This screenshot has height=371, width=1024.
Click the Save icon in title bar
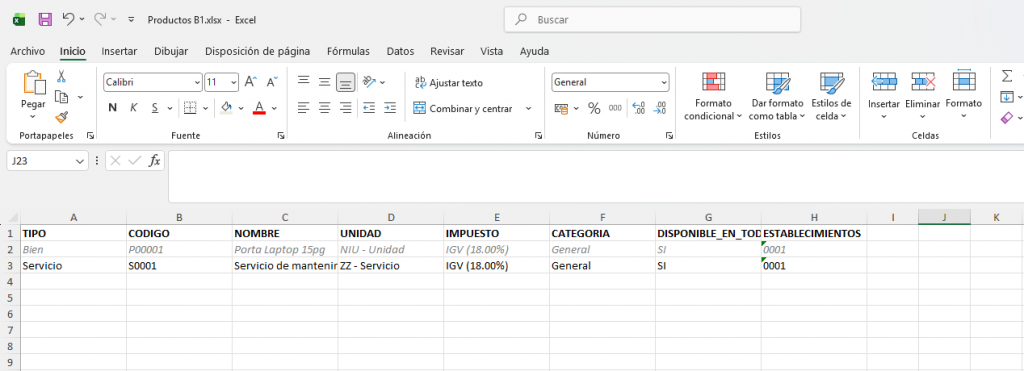45,20
